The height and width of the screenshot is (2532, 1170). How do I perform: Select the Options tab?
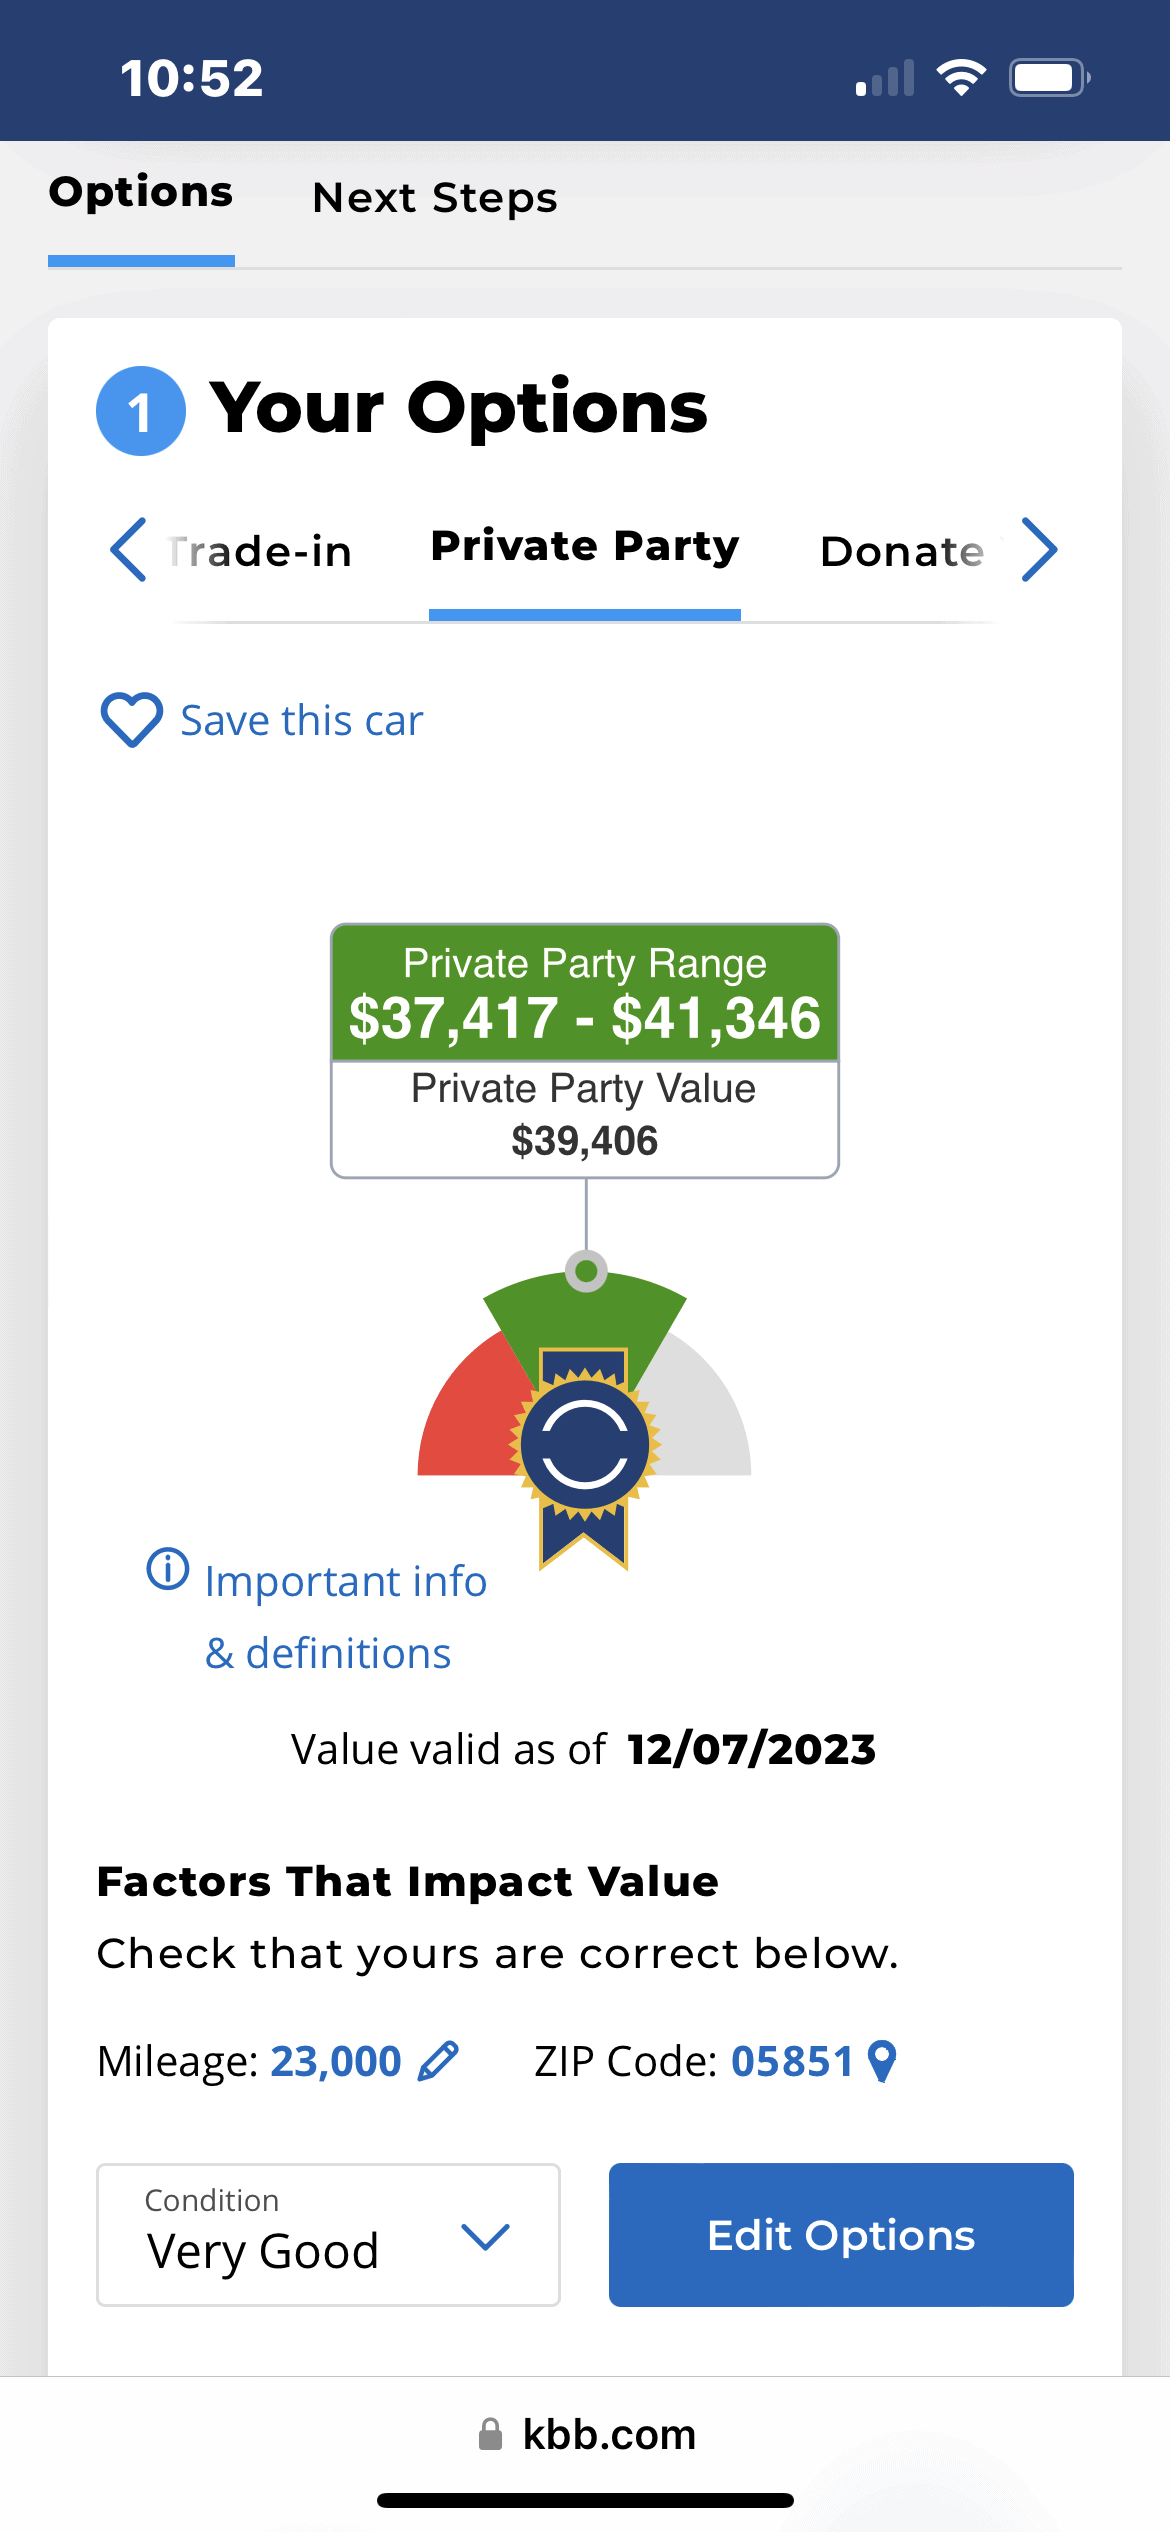click(x=141, y=192)
